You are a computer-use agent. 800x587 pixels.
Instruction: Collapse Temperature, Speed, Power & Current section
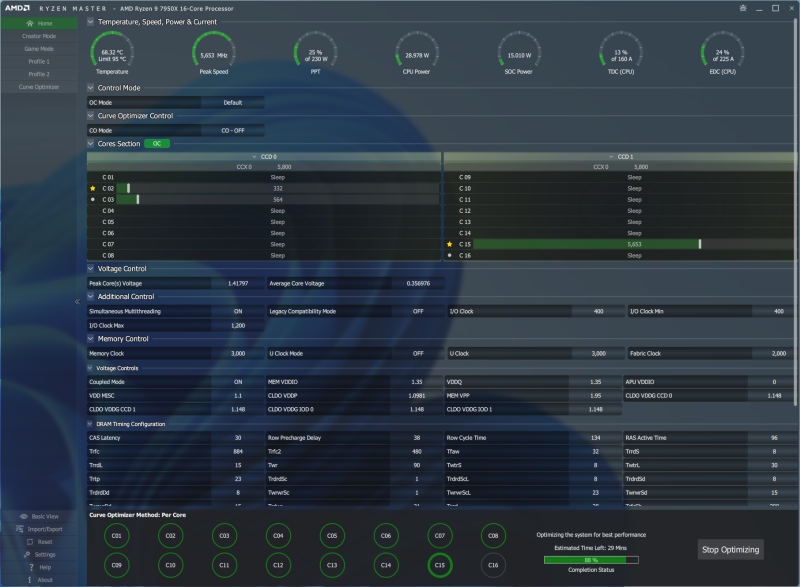tap(90, 22)
